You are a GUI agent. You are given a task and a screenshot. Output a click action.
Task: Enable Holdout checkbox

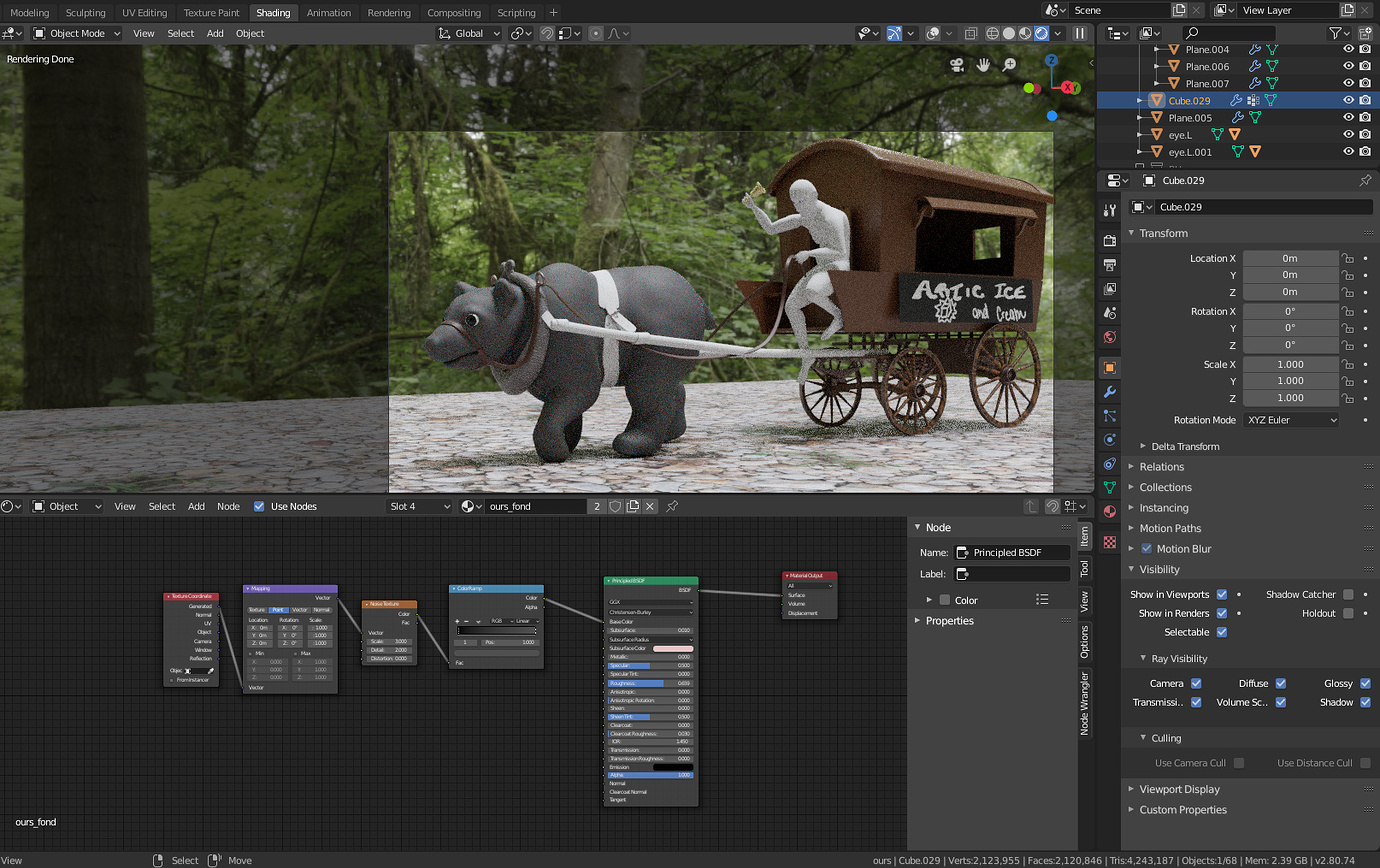(x=1348, y=613)
